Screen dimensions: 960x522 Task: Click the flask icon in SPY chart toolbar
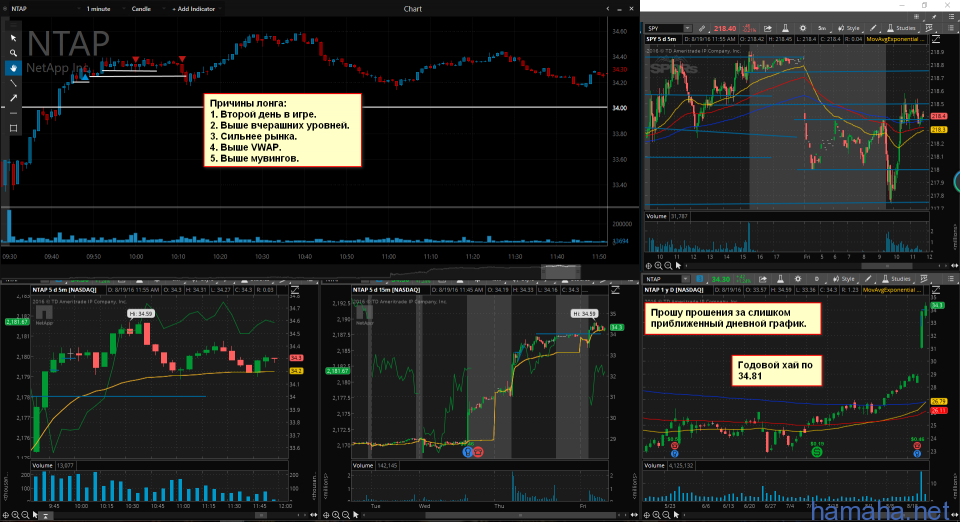pos(785,28)
